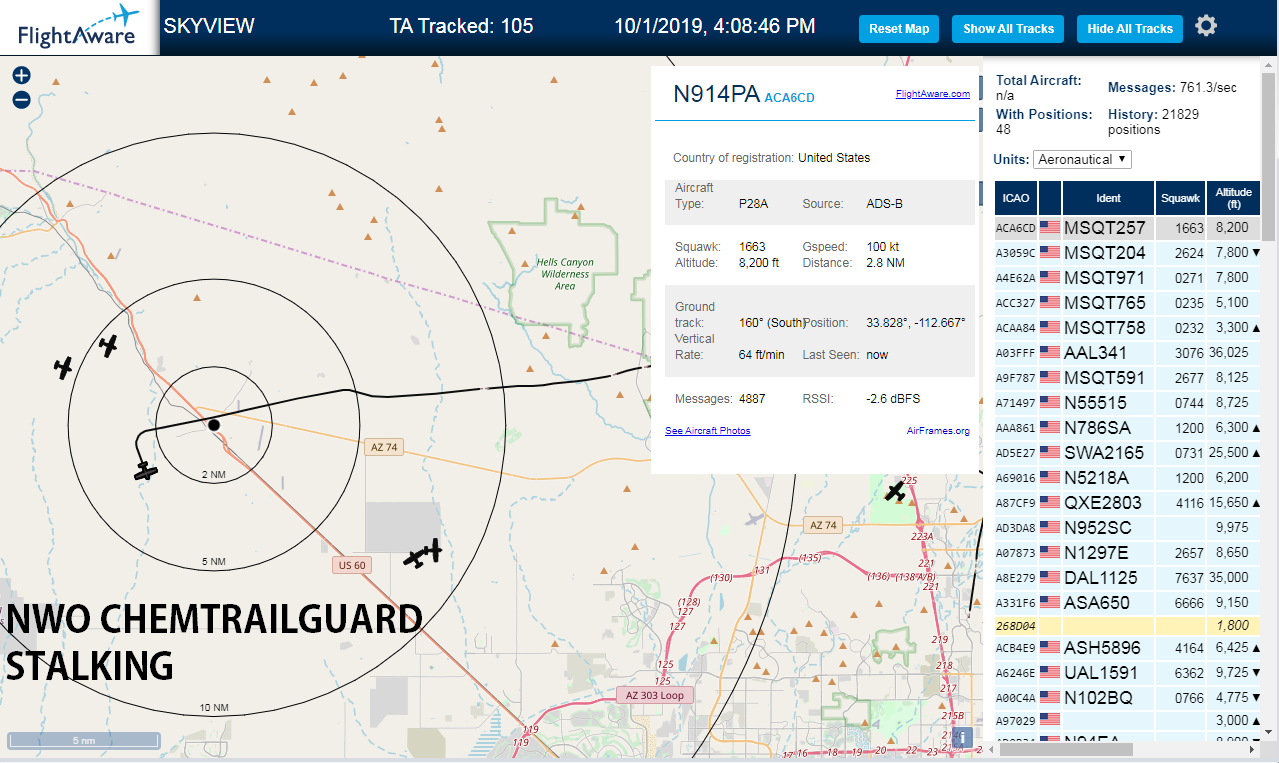
Task: Sort table by Squawk column header
Action: pos(1180,198)
